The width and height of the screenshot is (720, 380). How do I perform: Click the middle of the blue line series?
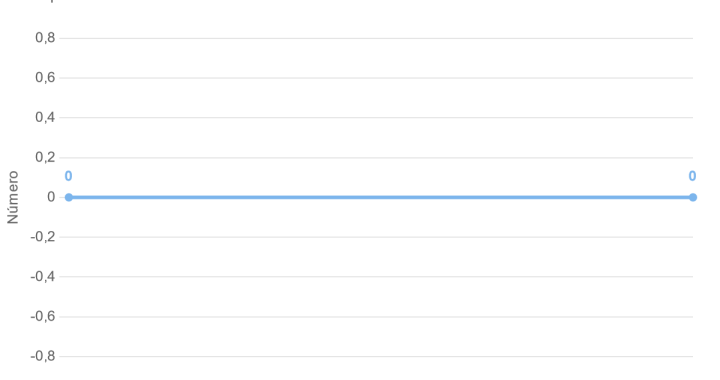pos(381,197)
